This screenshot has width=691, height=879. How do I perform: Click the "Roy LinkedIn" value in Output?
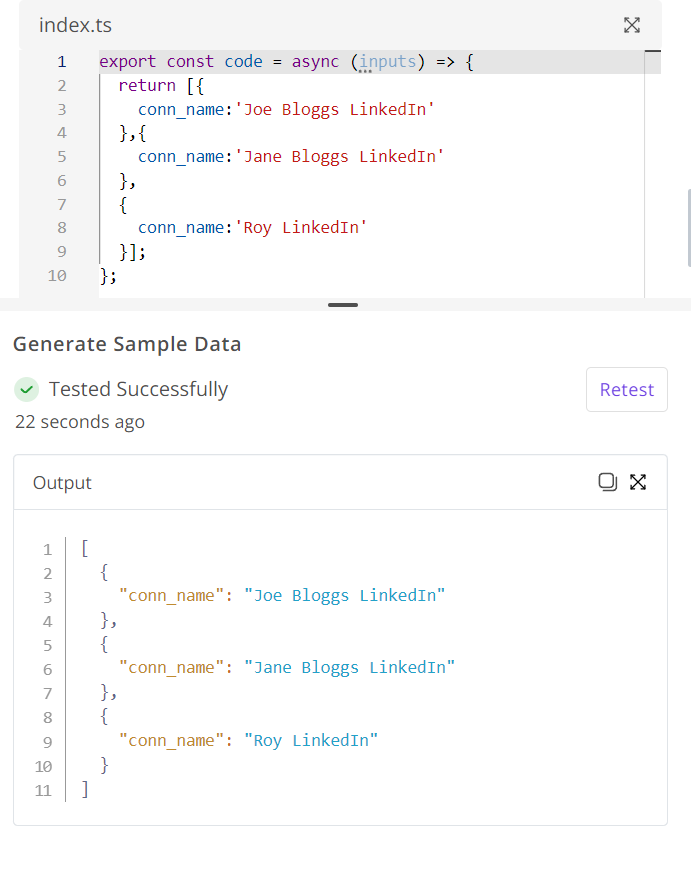[x=311, y=741]
